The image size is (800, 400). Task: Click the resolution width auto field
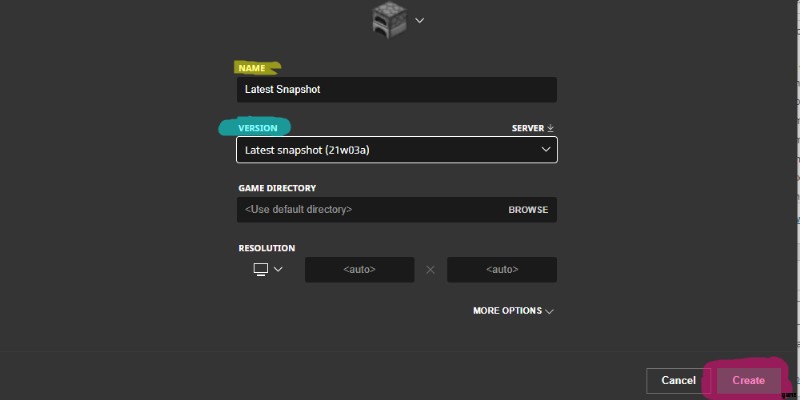pyautogui.click(x=359, y=270)
